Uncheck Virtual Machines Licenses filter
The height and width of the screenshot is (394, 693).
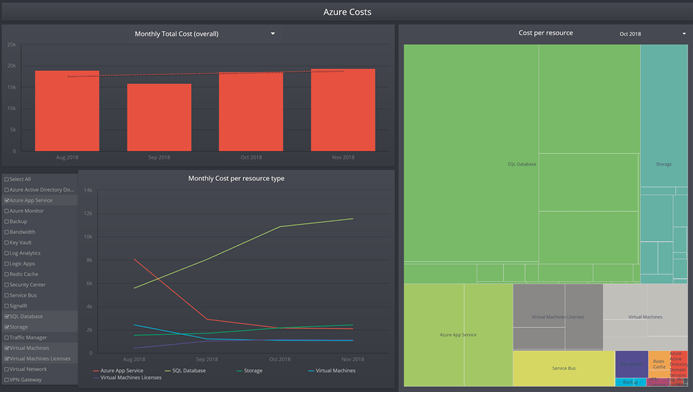point(7,359)
